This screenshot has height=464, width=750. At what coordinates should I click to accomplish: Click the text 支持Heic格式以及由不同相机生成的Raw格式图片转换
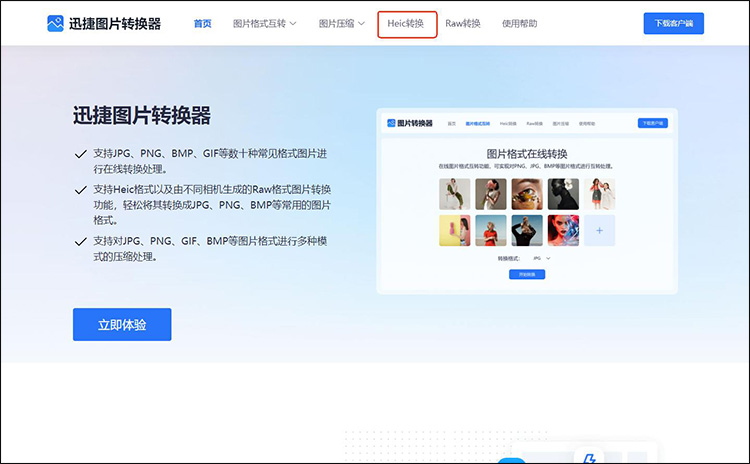(x=212, y=189)
